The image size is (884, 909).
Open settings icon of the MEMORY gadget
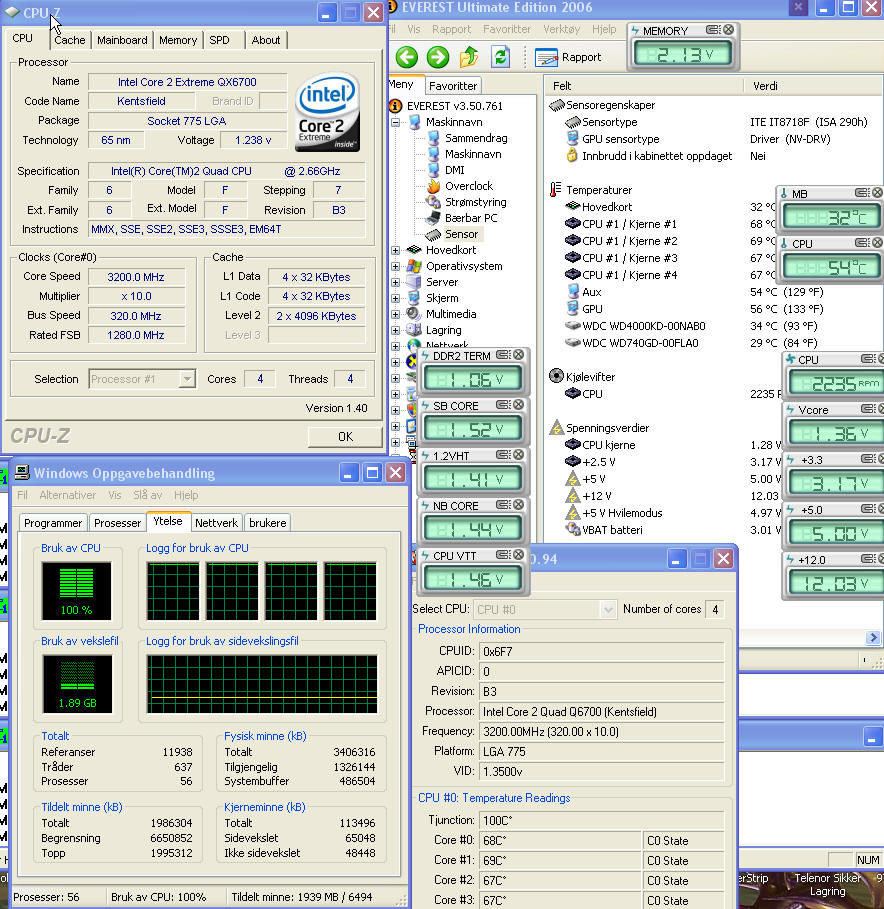(713, 30)
